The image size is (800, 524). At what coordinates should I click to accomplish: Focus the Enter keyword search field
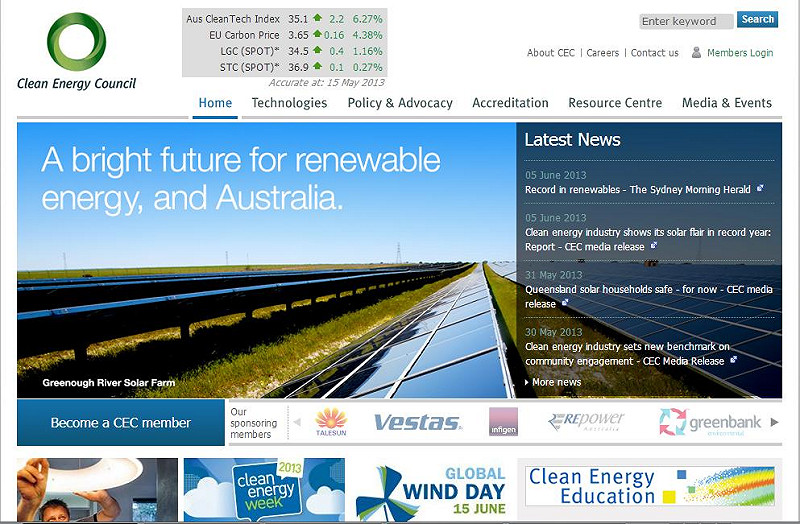(685, 21)
